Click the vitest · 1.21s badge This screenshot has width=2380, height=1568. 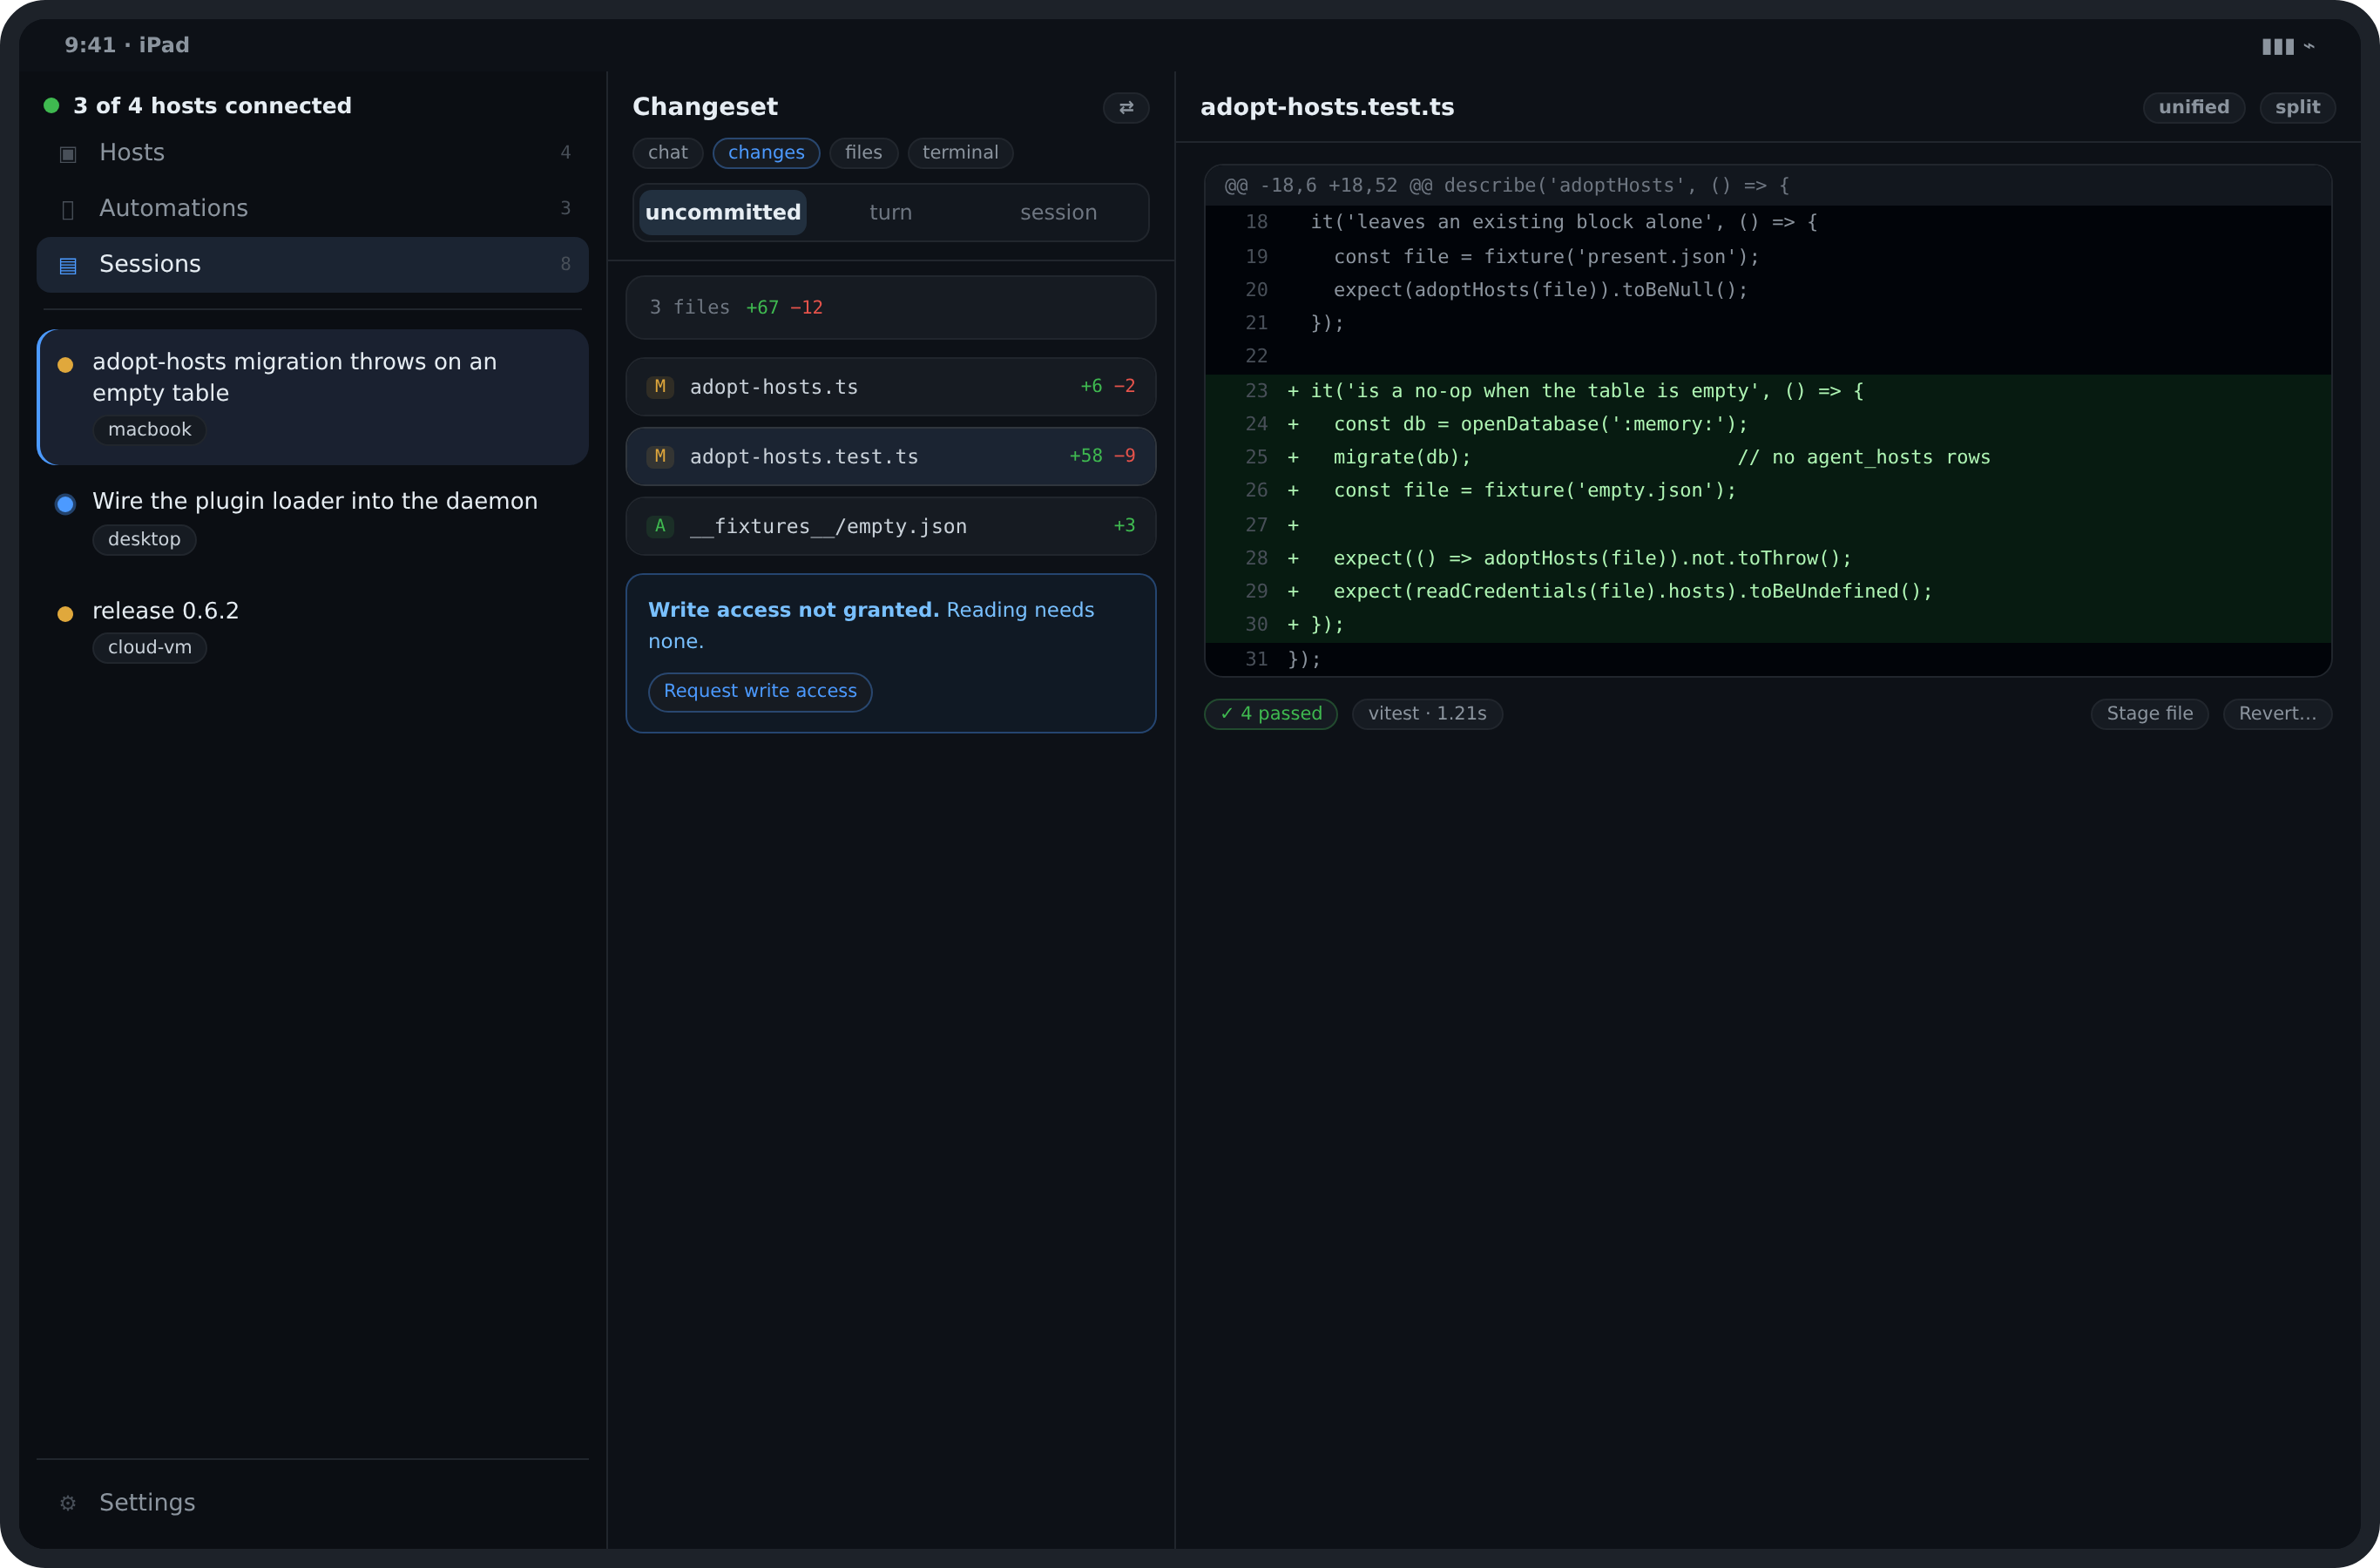[x=1427, y=713]
